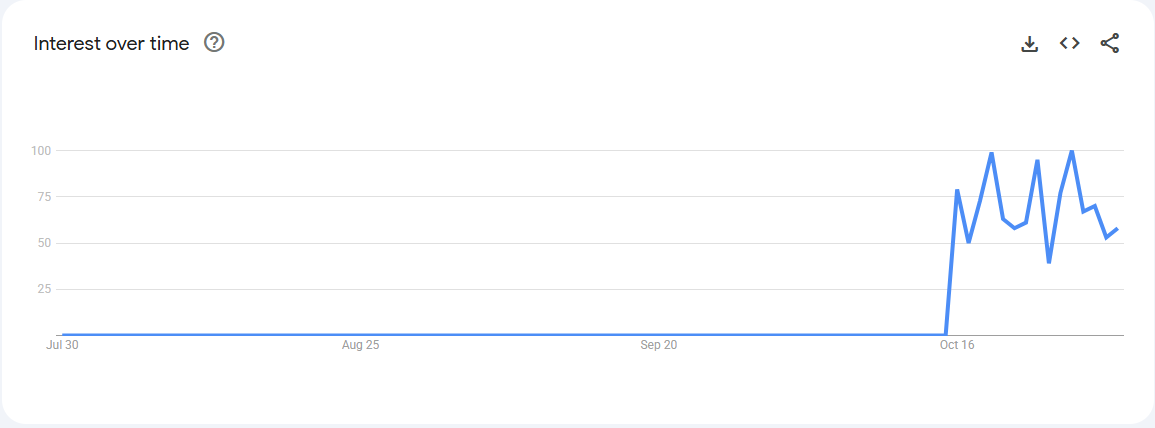The image size is (1155, 428).
Task: Click the flat blue line above Aug 25
Action: click(x=360, y=334)
